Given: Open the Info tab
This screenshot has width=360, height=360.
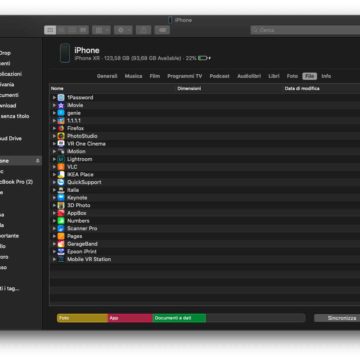Looking at the screenshot, I should click(326, 76).
